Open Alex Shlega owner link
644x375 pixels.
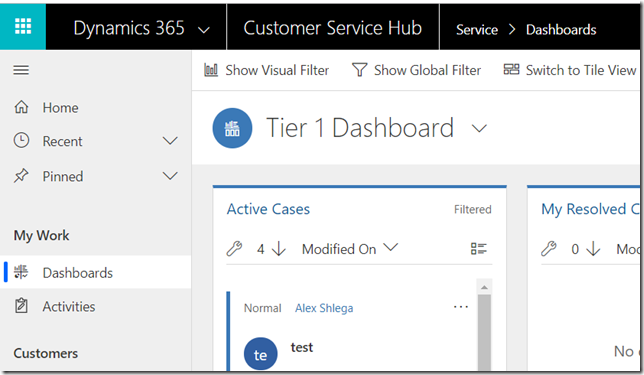(x=324, y=308)
